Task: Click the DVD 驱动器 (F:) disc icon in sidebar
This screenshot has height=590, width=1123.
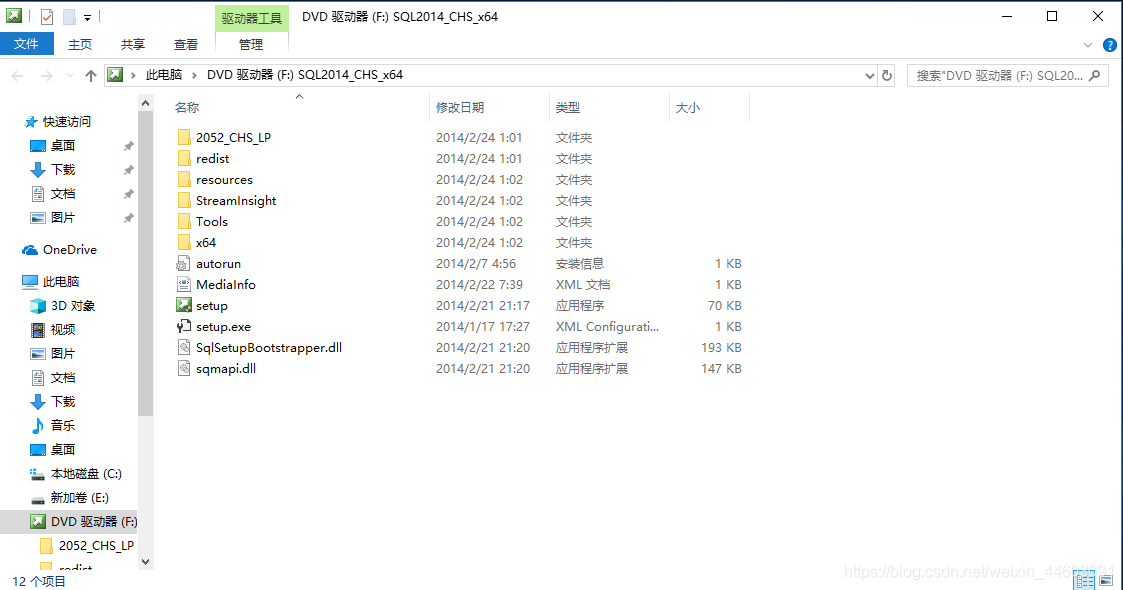Action: (38, 521)
